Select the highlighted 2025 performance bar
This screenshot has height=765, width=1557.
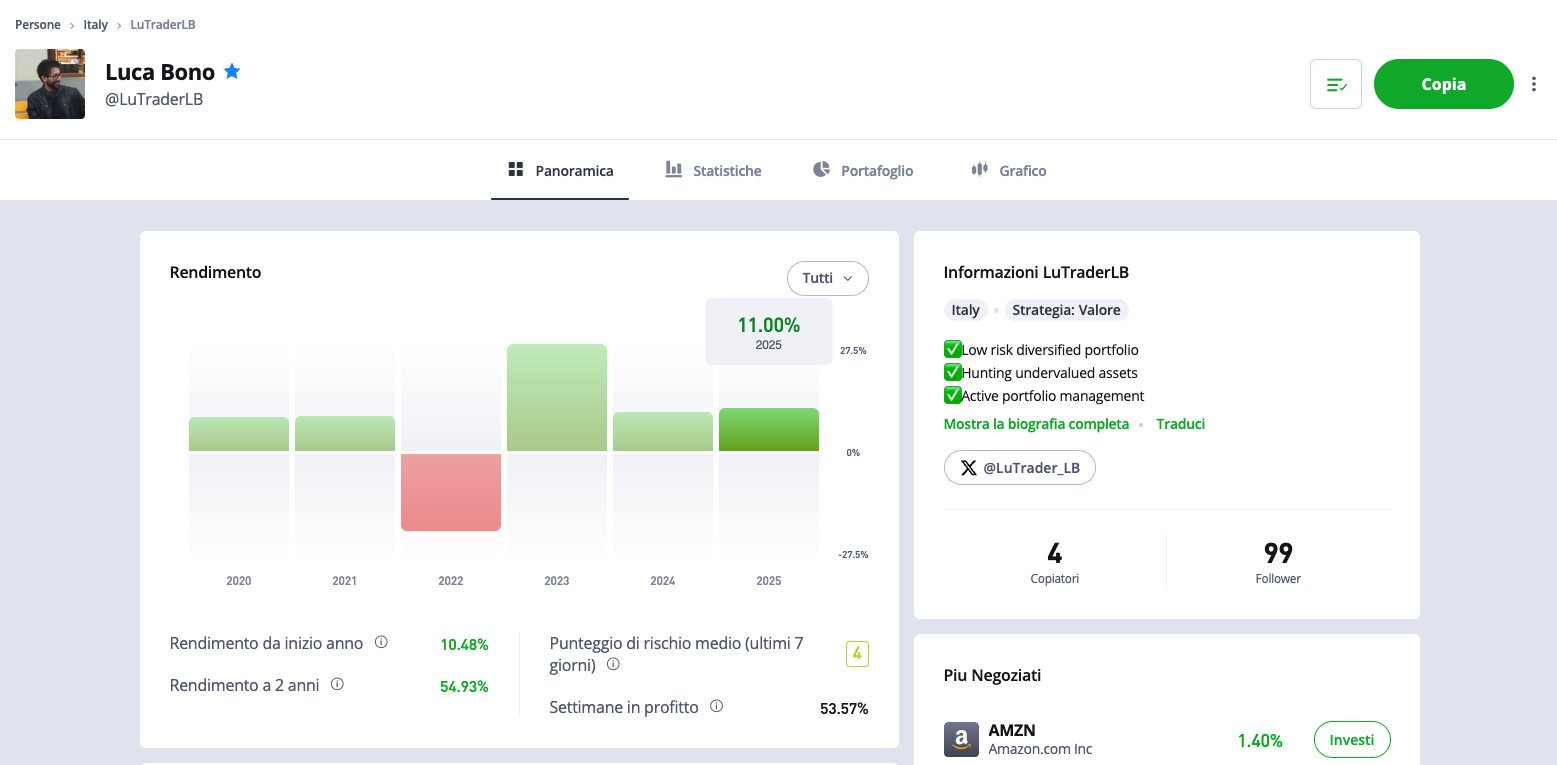pyautogui.click(x=769, y=429)
